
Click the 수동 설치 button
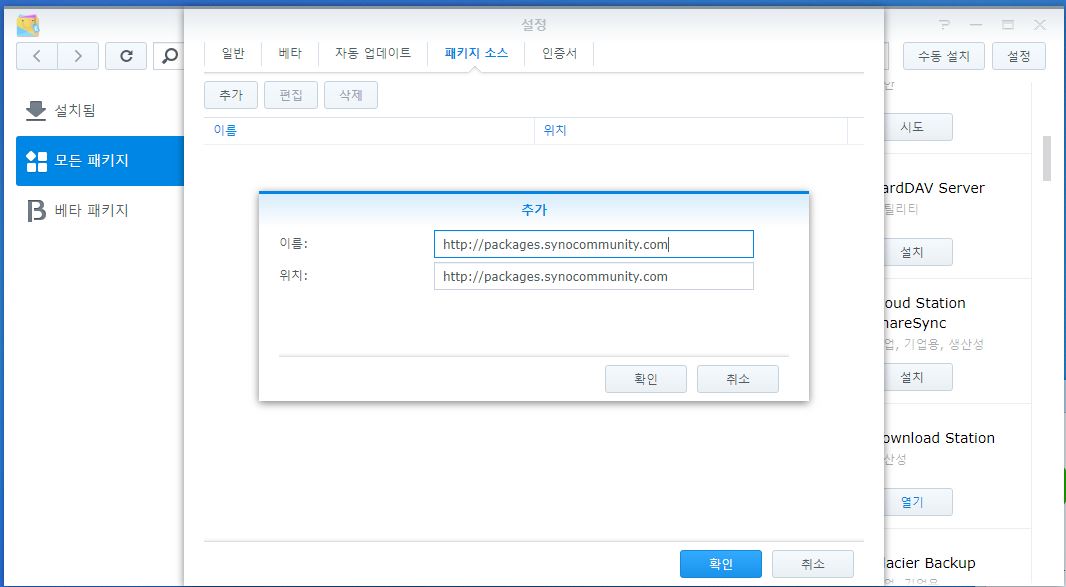point(944,56)
